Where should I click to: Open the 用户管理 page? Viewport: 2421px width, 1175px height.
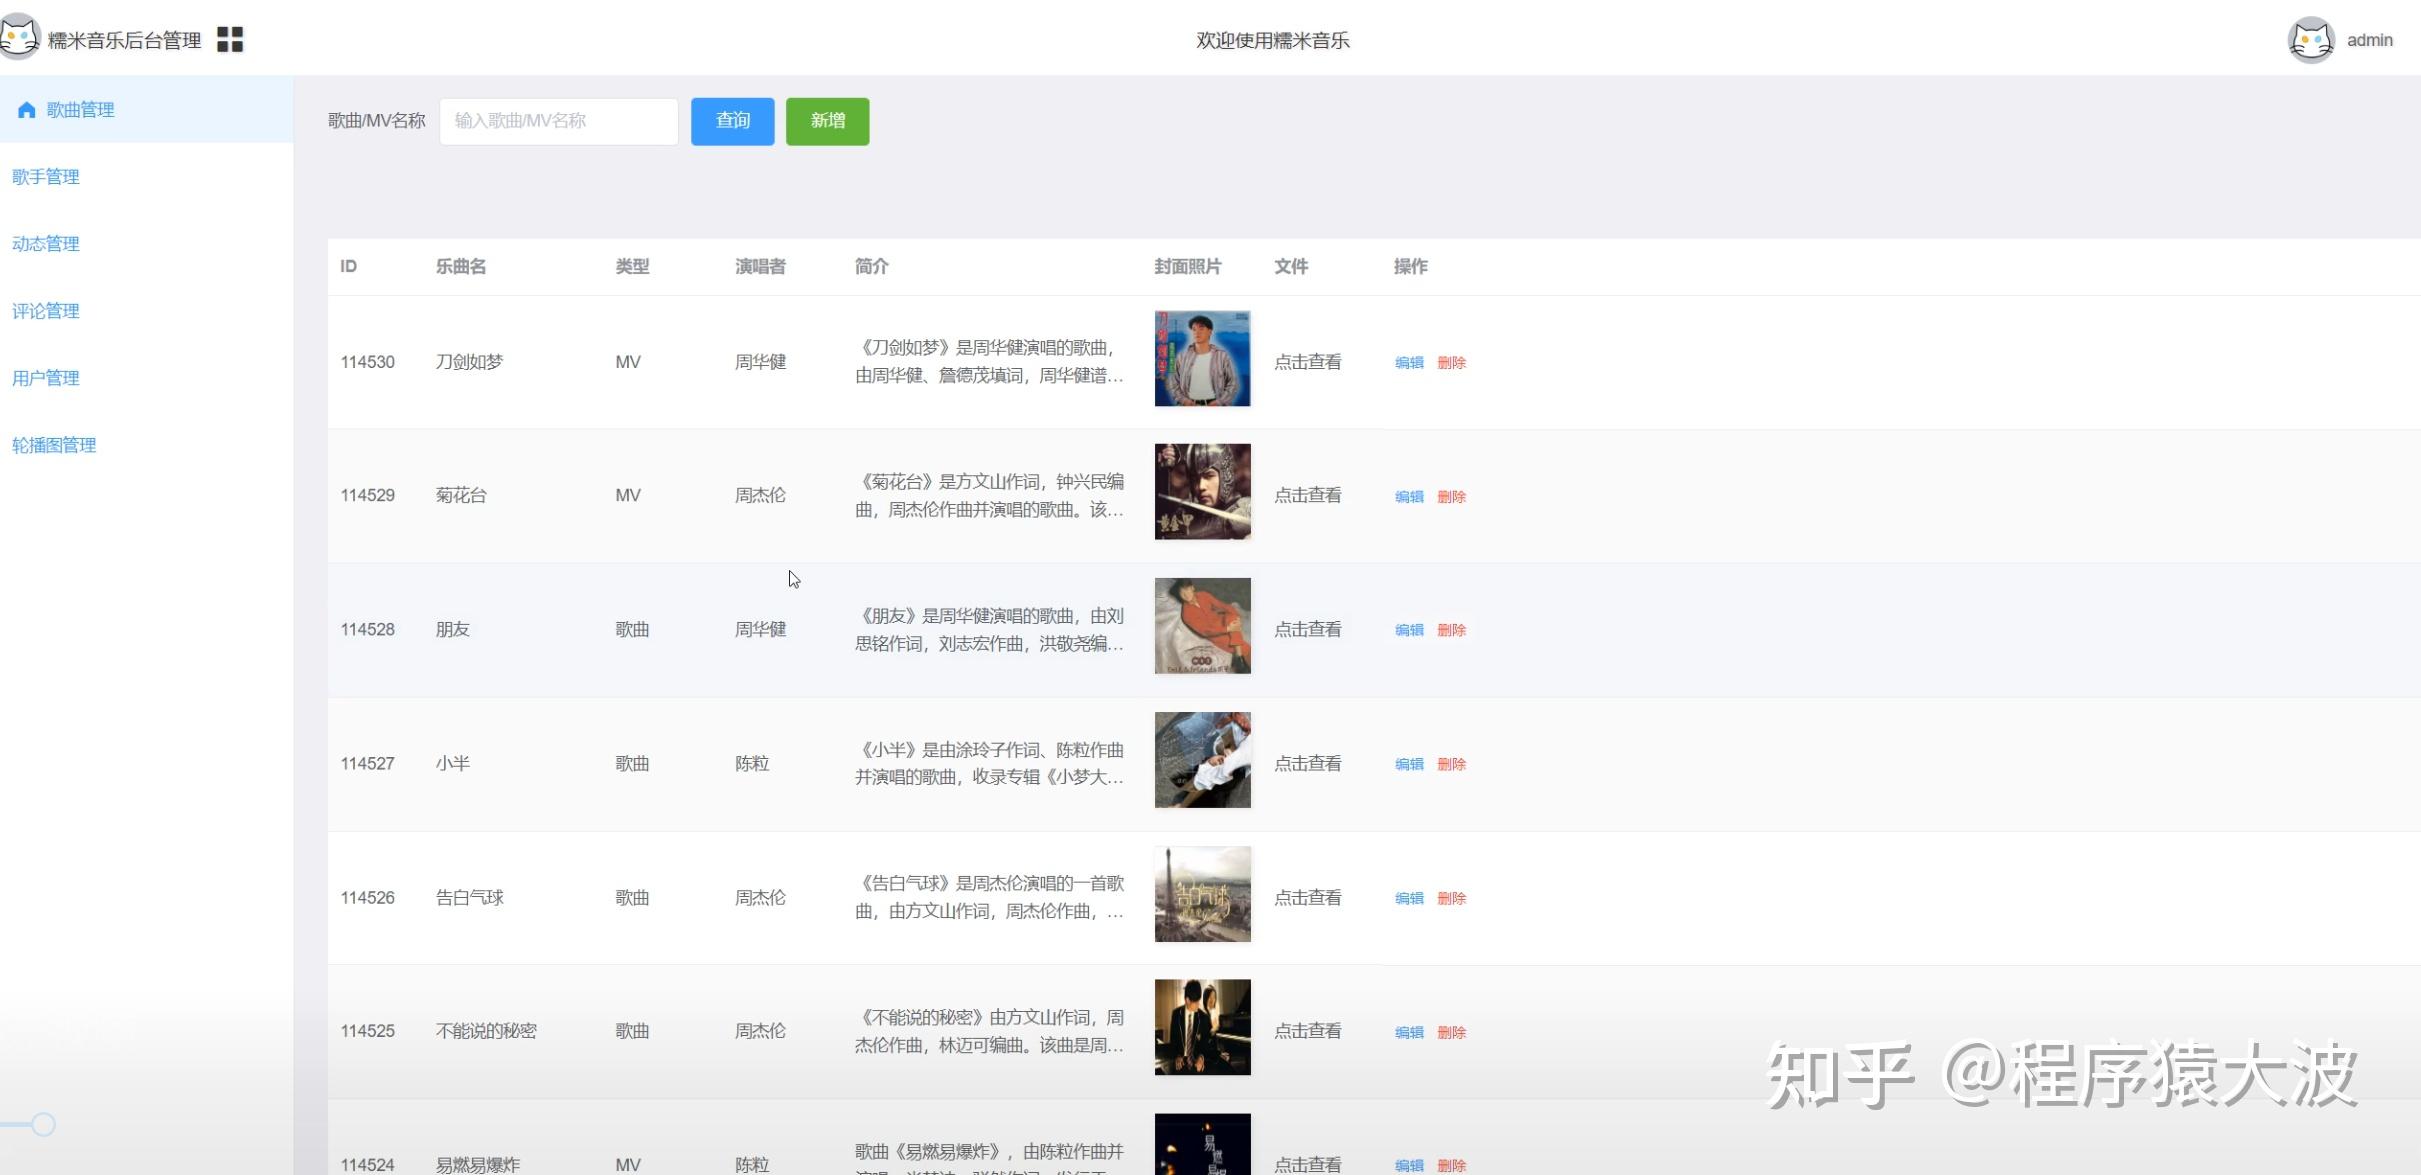pyautogui.click(x=46, y=378)
